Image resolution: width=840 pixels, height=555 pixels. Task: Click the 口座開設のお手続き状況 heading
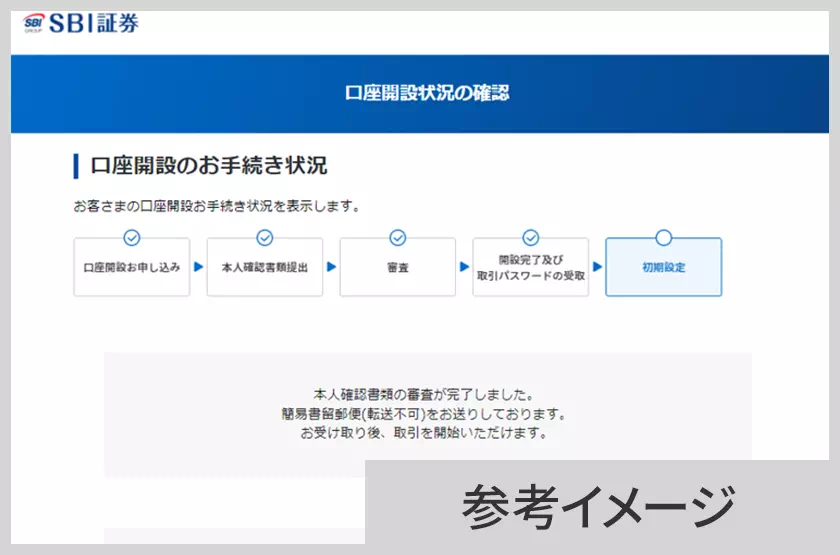click(208, 166)
